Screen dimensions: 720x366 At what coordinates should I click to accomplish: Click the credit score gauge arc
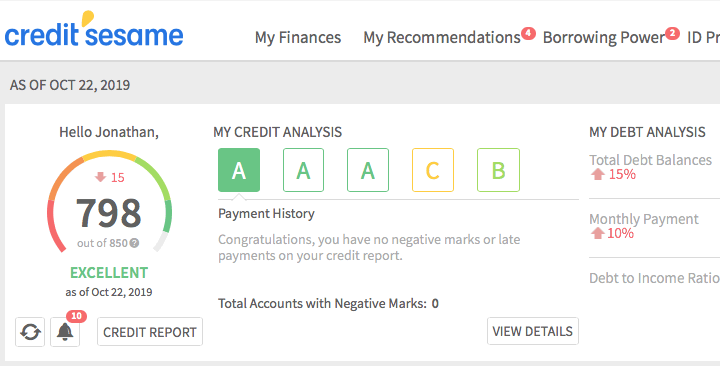(x=109, y=157)
